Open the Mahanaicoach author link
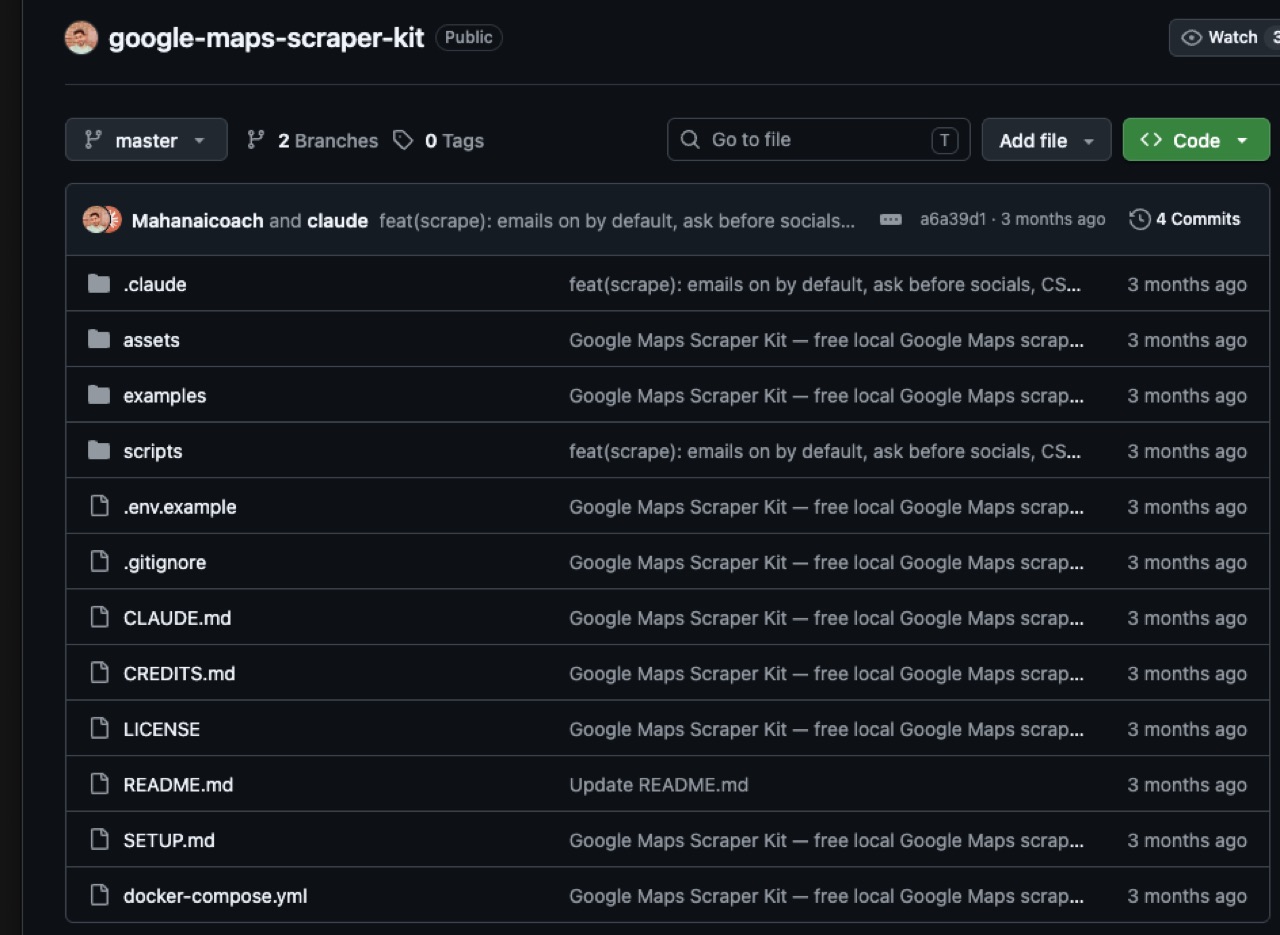This screenshot has width=1280, height=935. pos(198,220)
